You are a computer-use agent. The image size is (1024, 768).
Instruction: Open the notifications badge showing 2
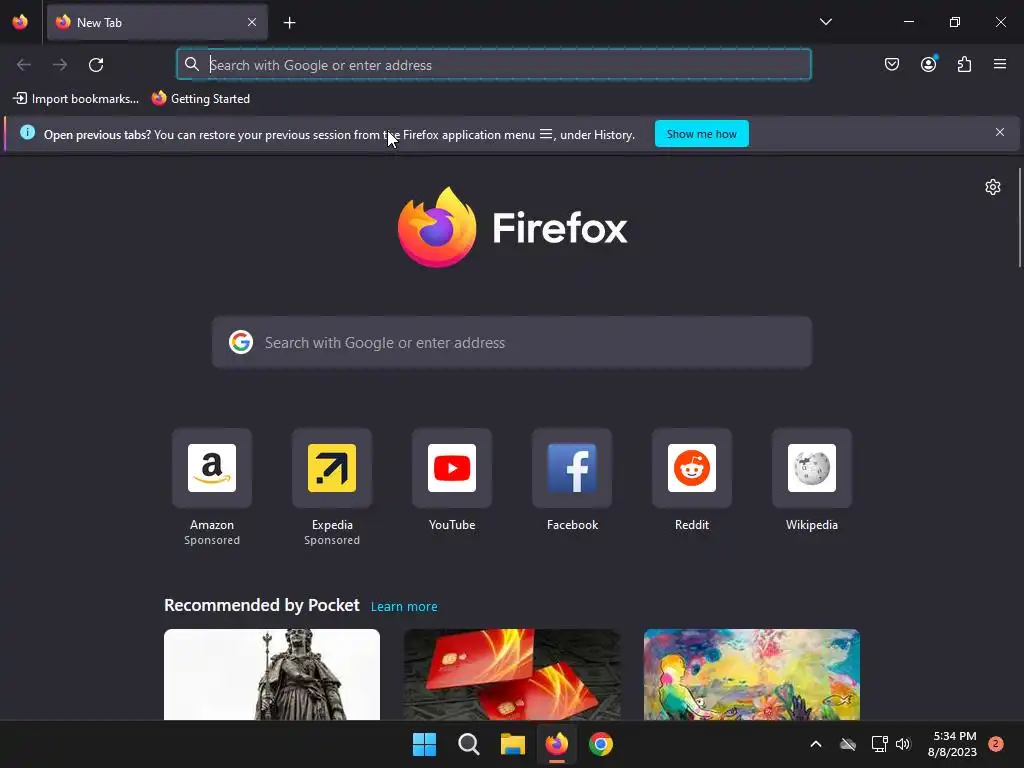pyautogui.click(x=995, y=744)
